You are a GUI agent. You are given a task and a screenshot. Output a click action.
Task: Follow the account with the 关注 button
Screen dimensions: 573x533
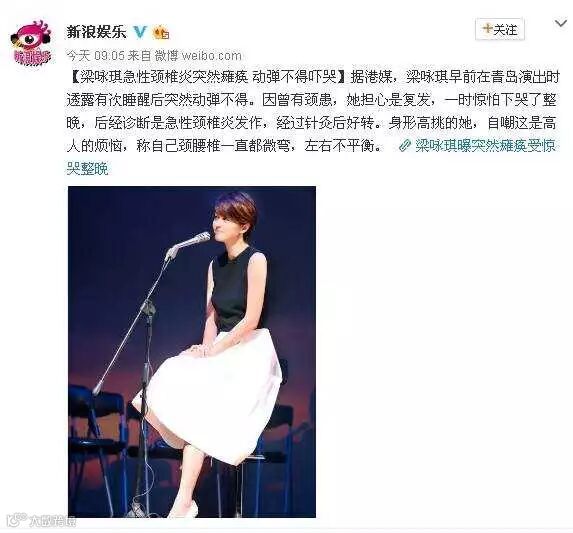(500, 29)
